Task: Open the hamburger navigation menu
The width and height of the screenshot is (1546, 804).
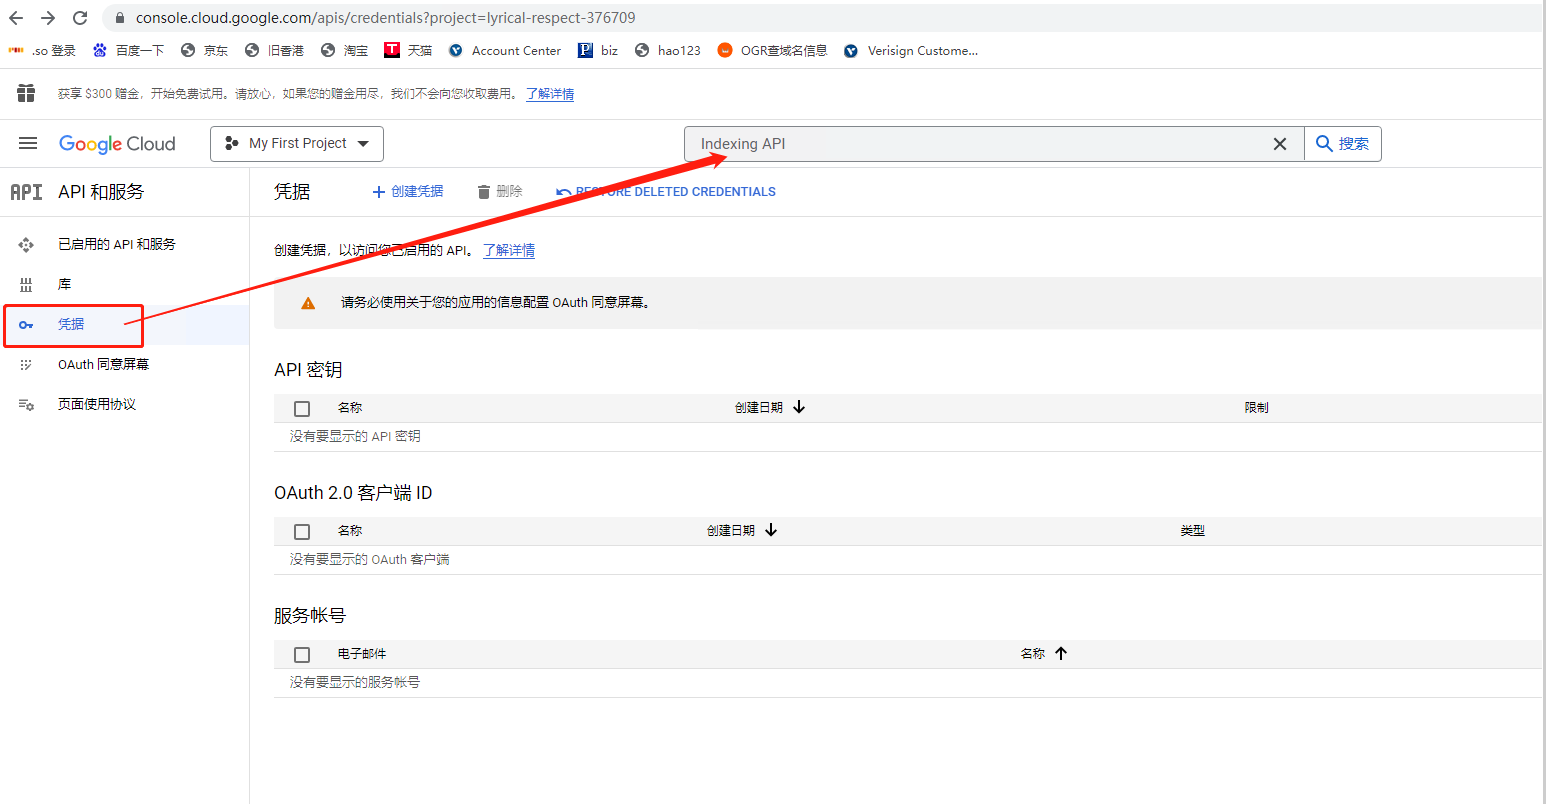Action: pos(28,143)
